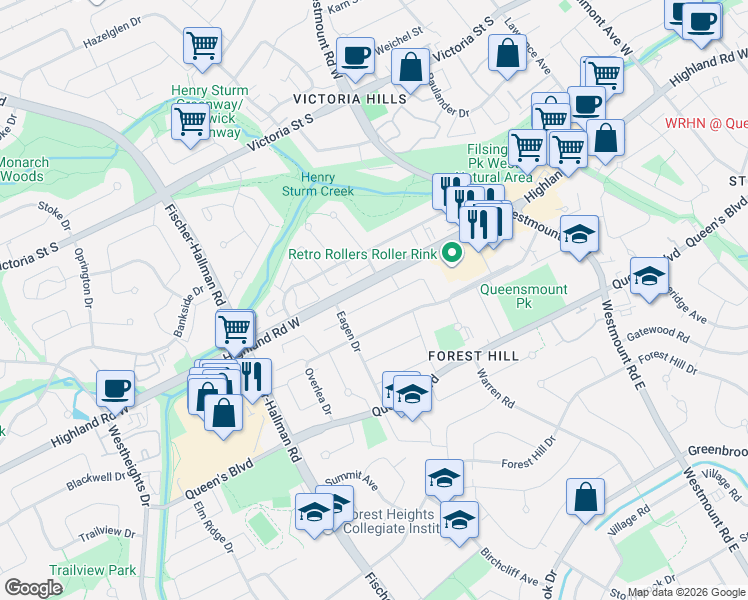
Task: Select the Monarch Woods label
Action: [23, 169]
